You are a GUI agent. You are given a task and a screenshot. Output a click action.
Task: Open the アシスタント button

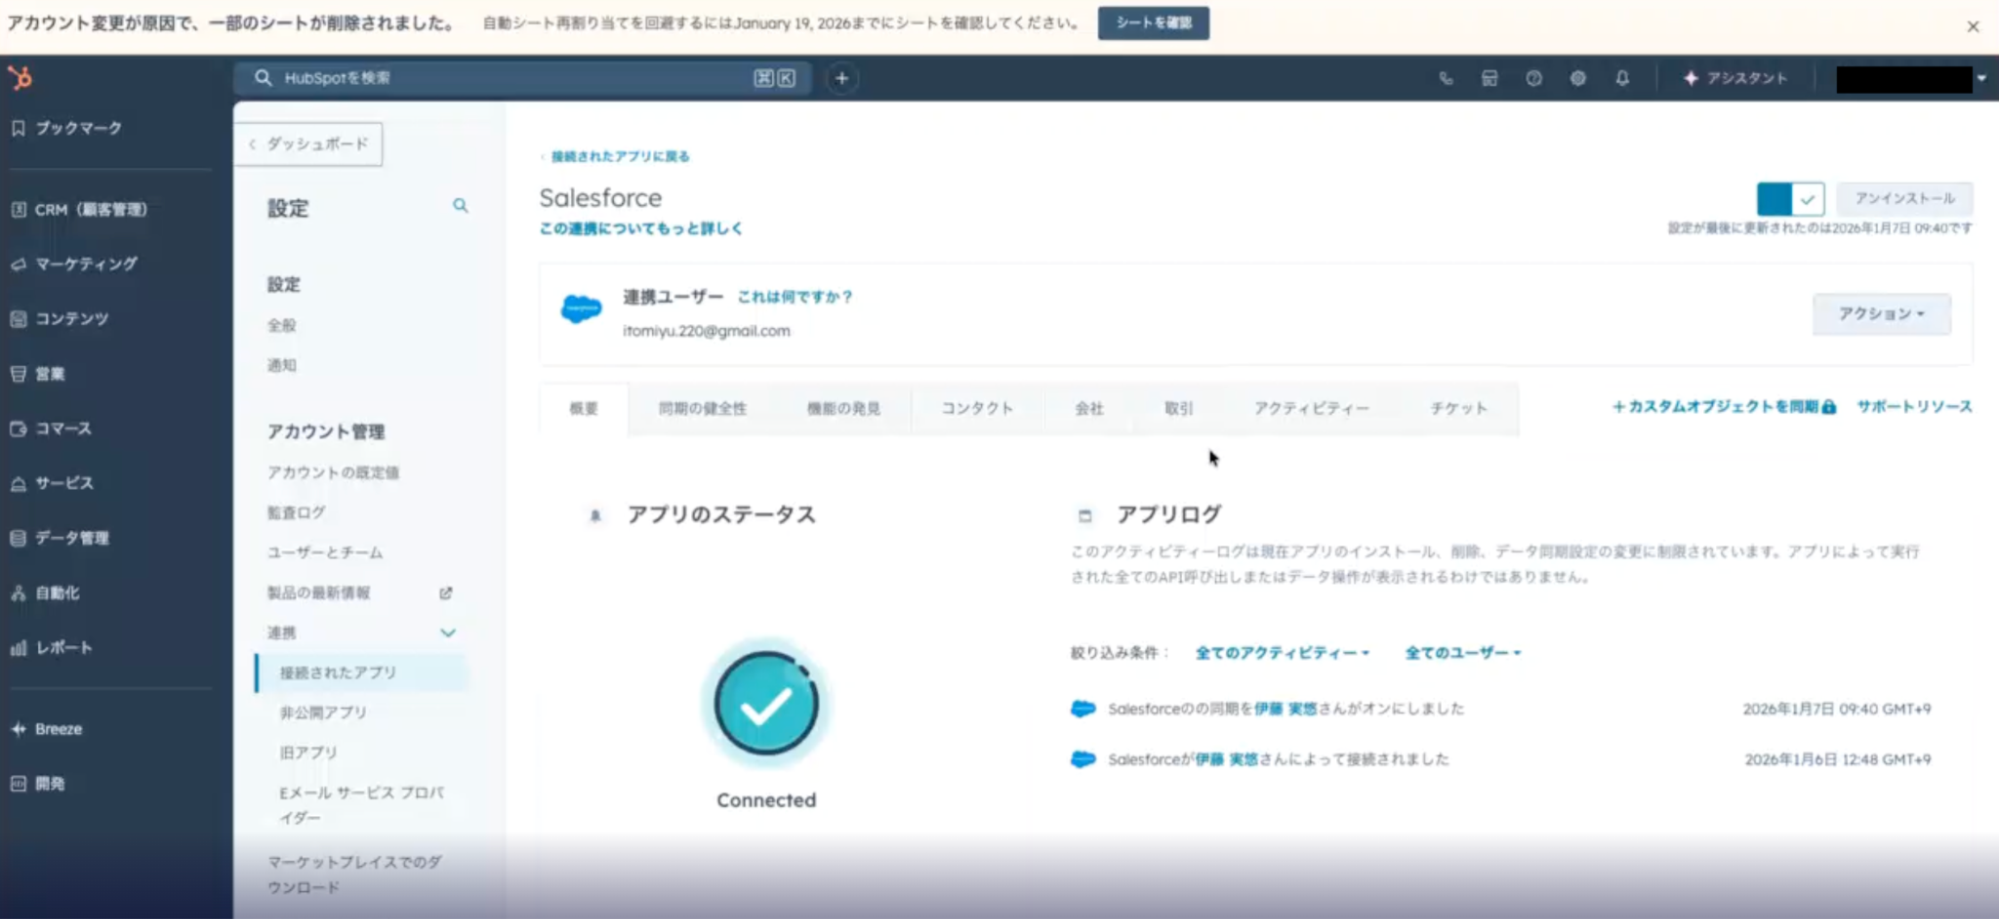1735,78
